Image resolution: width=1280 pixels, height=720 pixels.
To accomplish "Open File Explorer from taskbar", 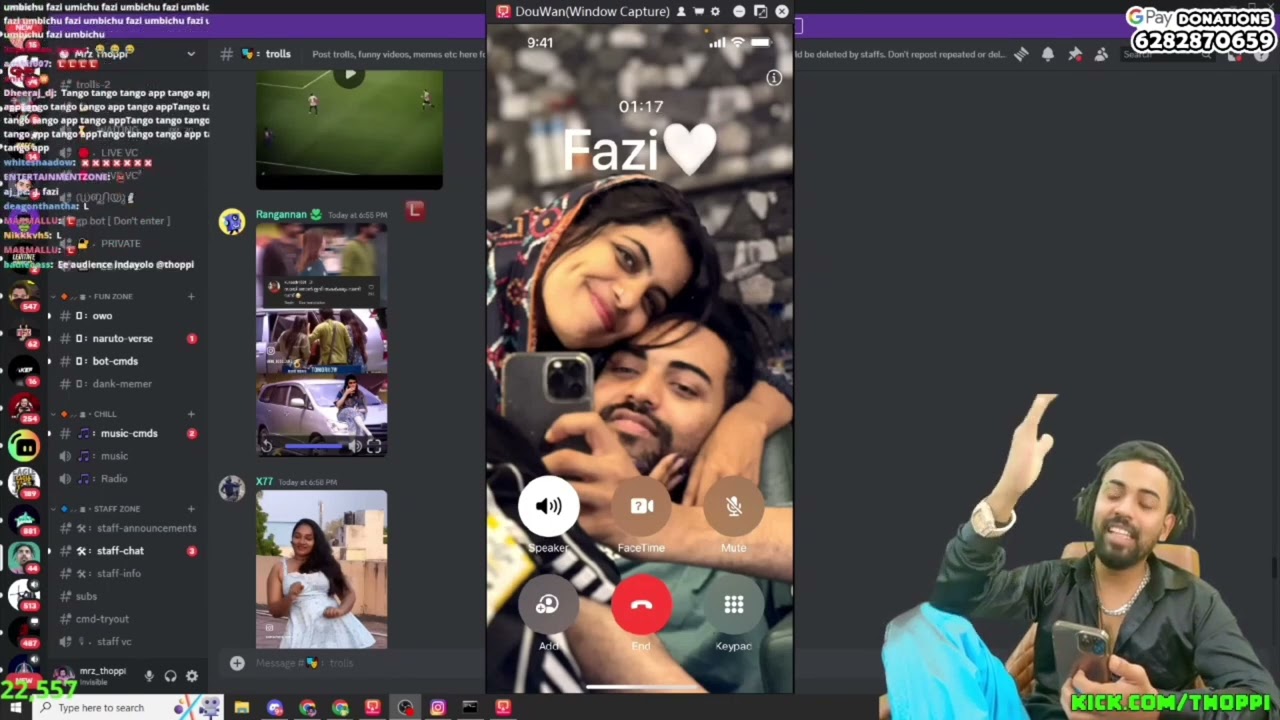I will click(x=242, y=708).
